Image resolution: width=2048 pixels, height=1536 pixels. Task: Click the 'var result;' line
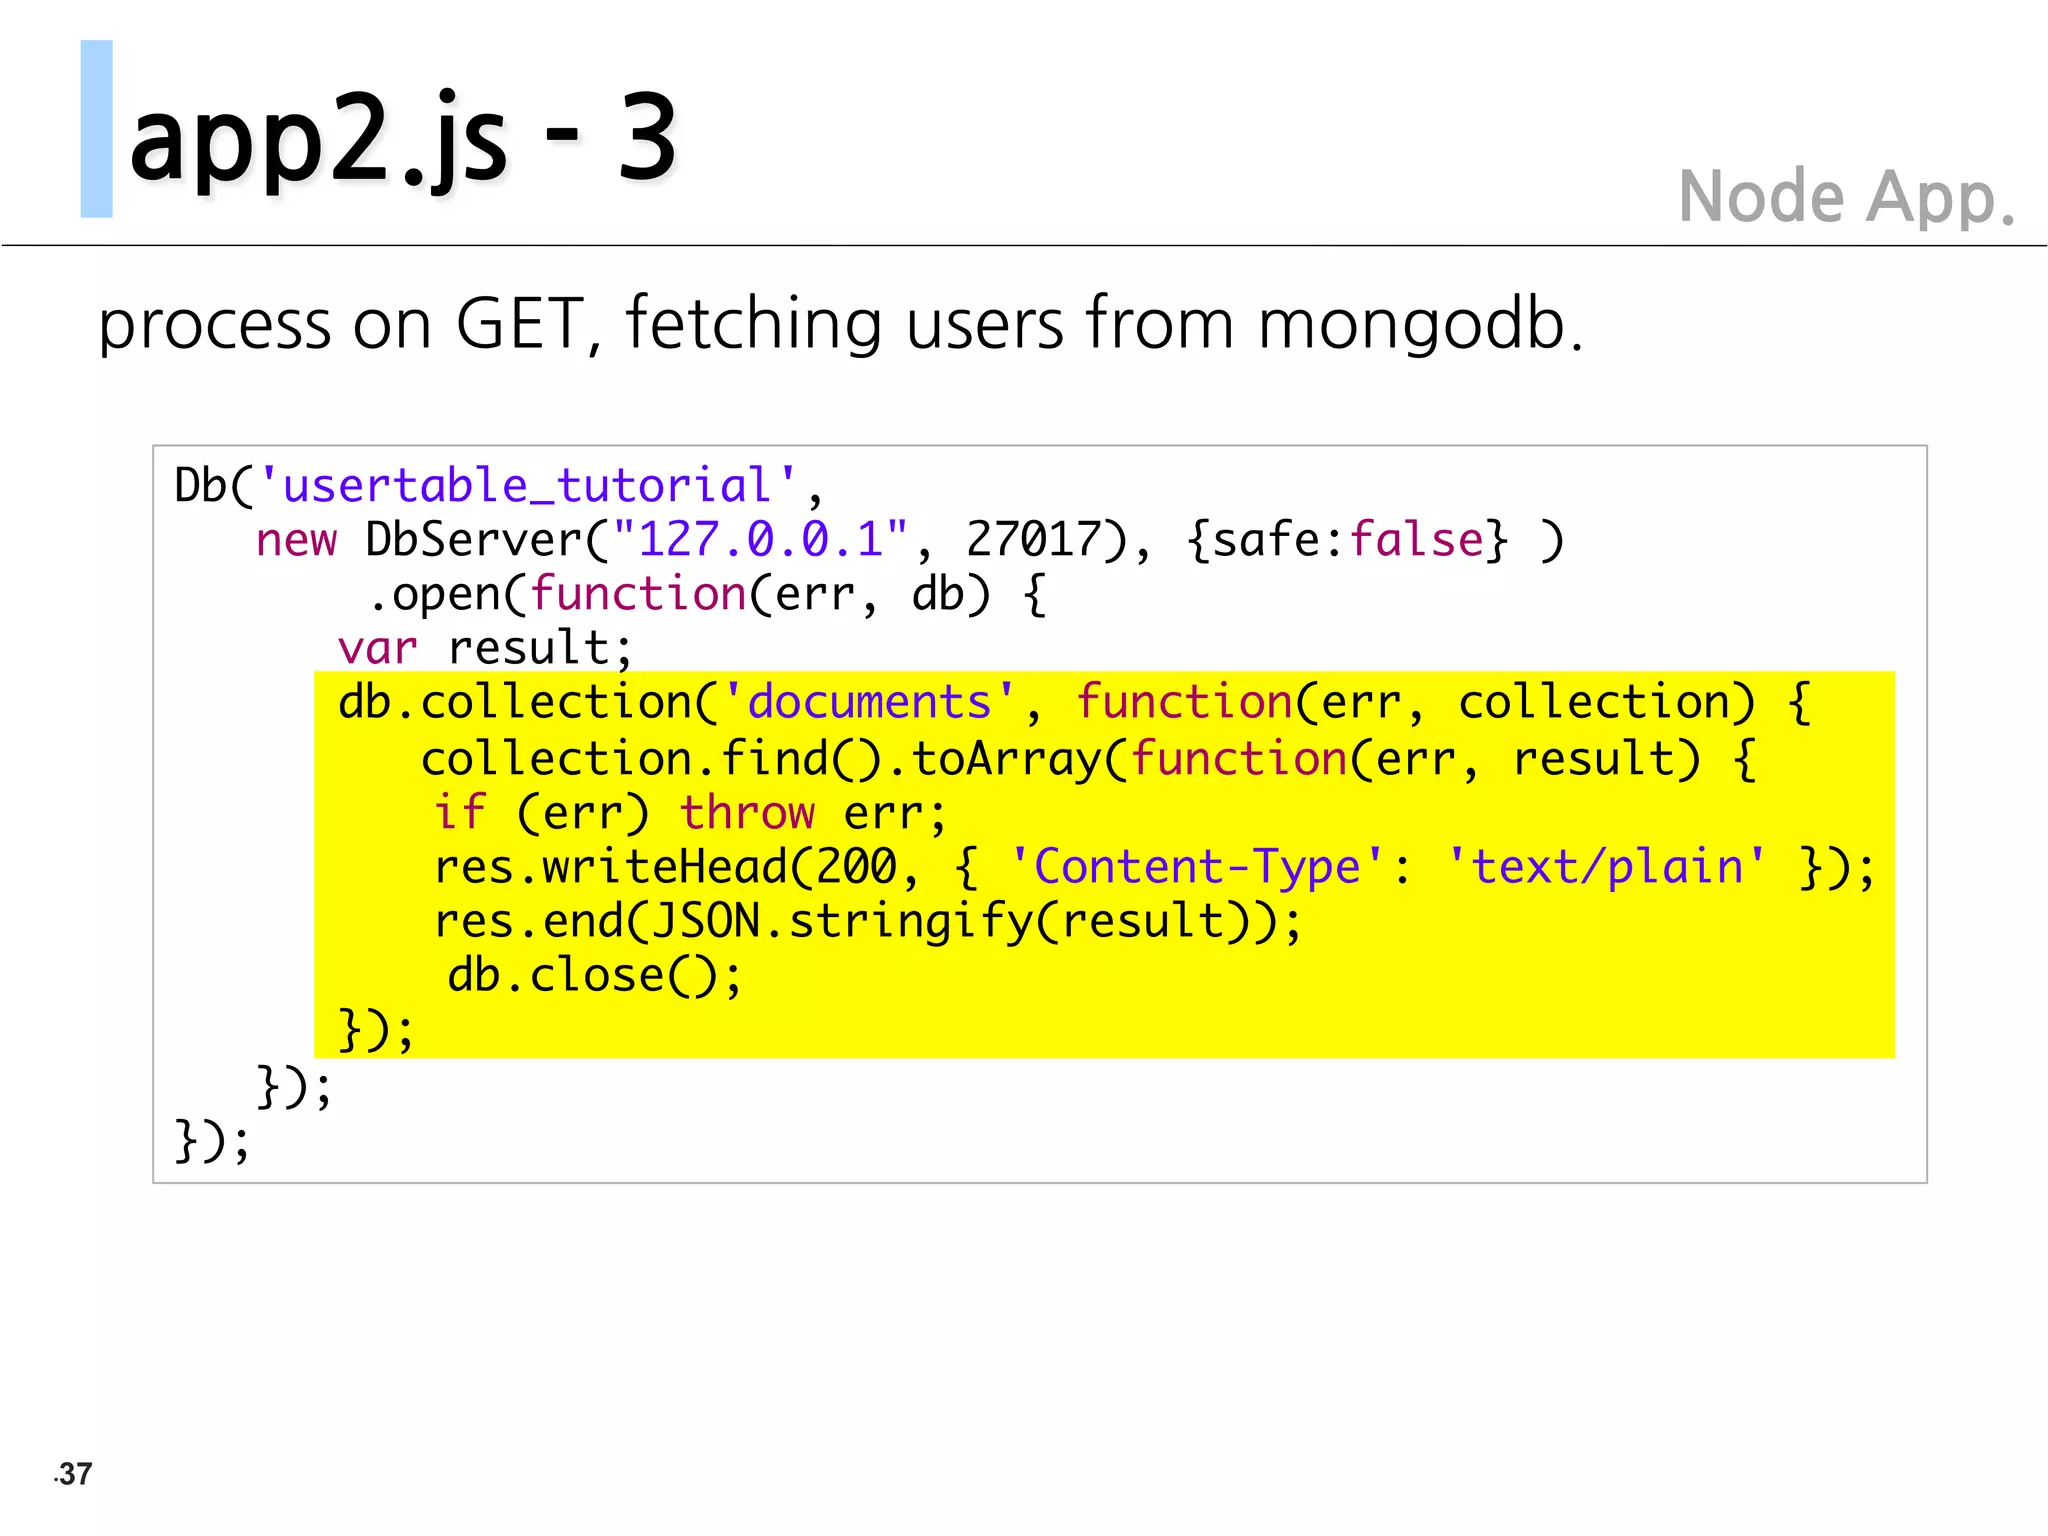click(485, 649)
